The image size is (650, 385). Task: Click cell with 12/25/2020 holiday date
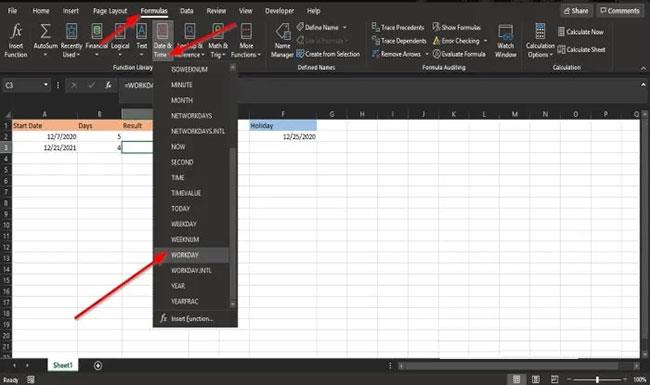283,136
